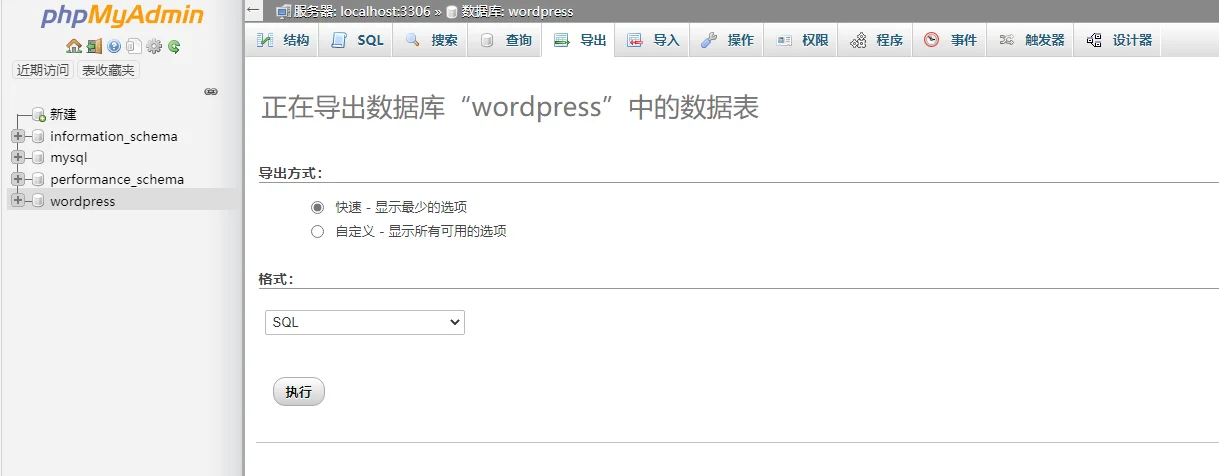Click the navigation panel settings gear icon
The width and height of the screenshot is (1219, 476).
[x=154, y=46]
